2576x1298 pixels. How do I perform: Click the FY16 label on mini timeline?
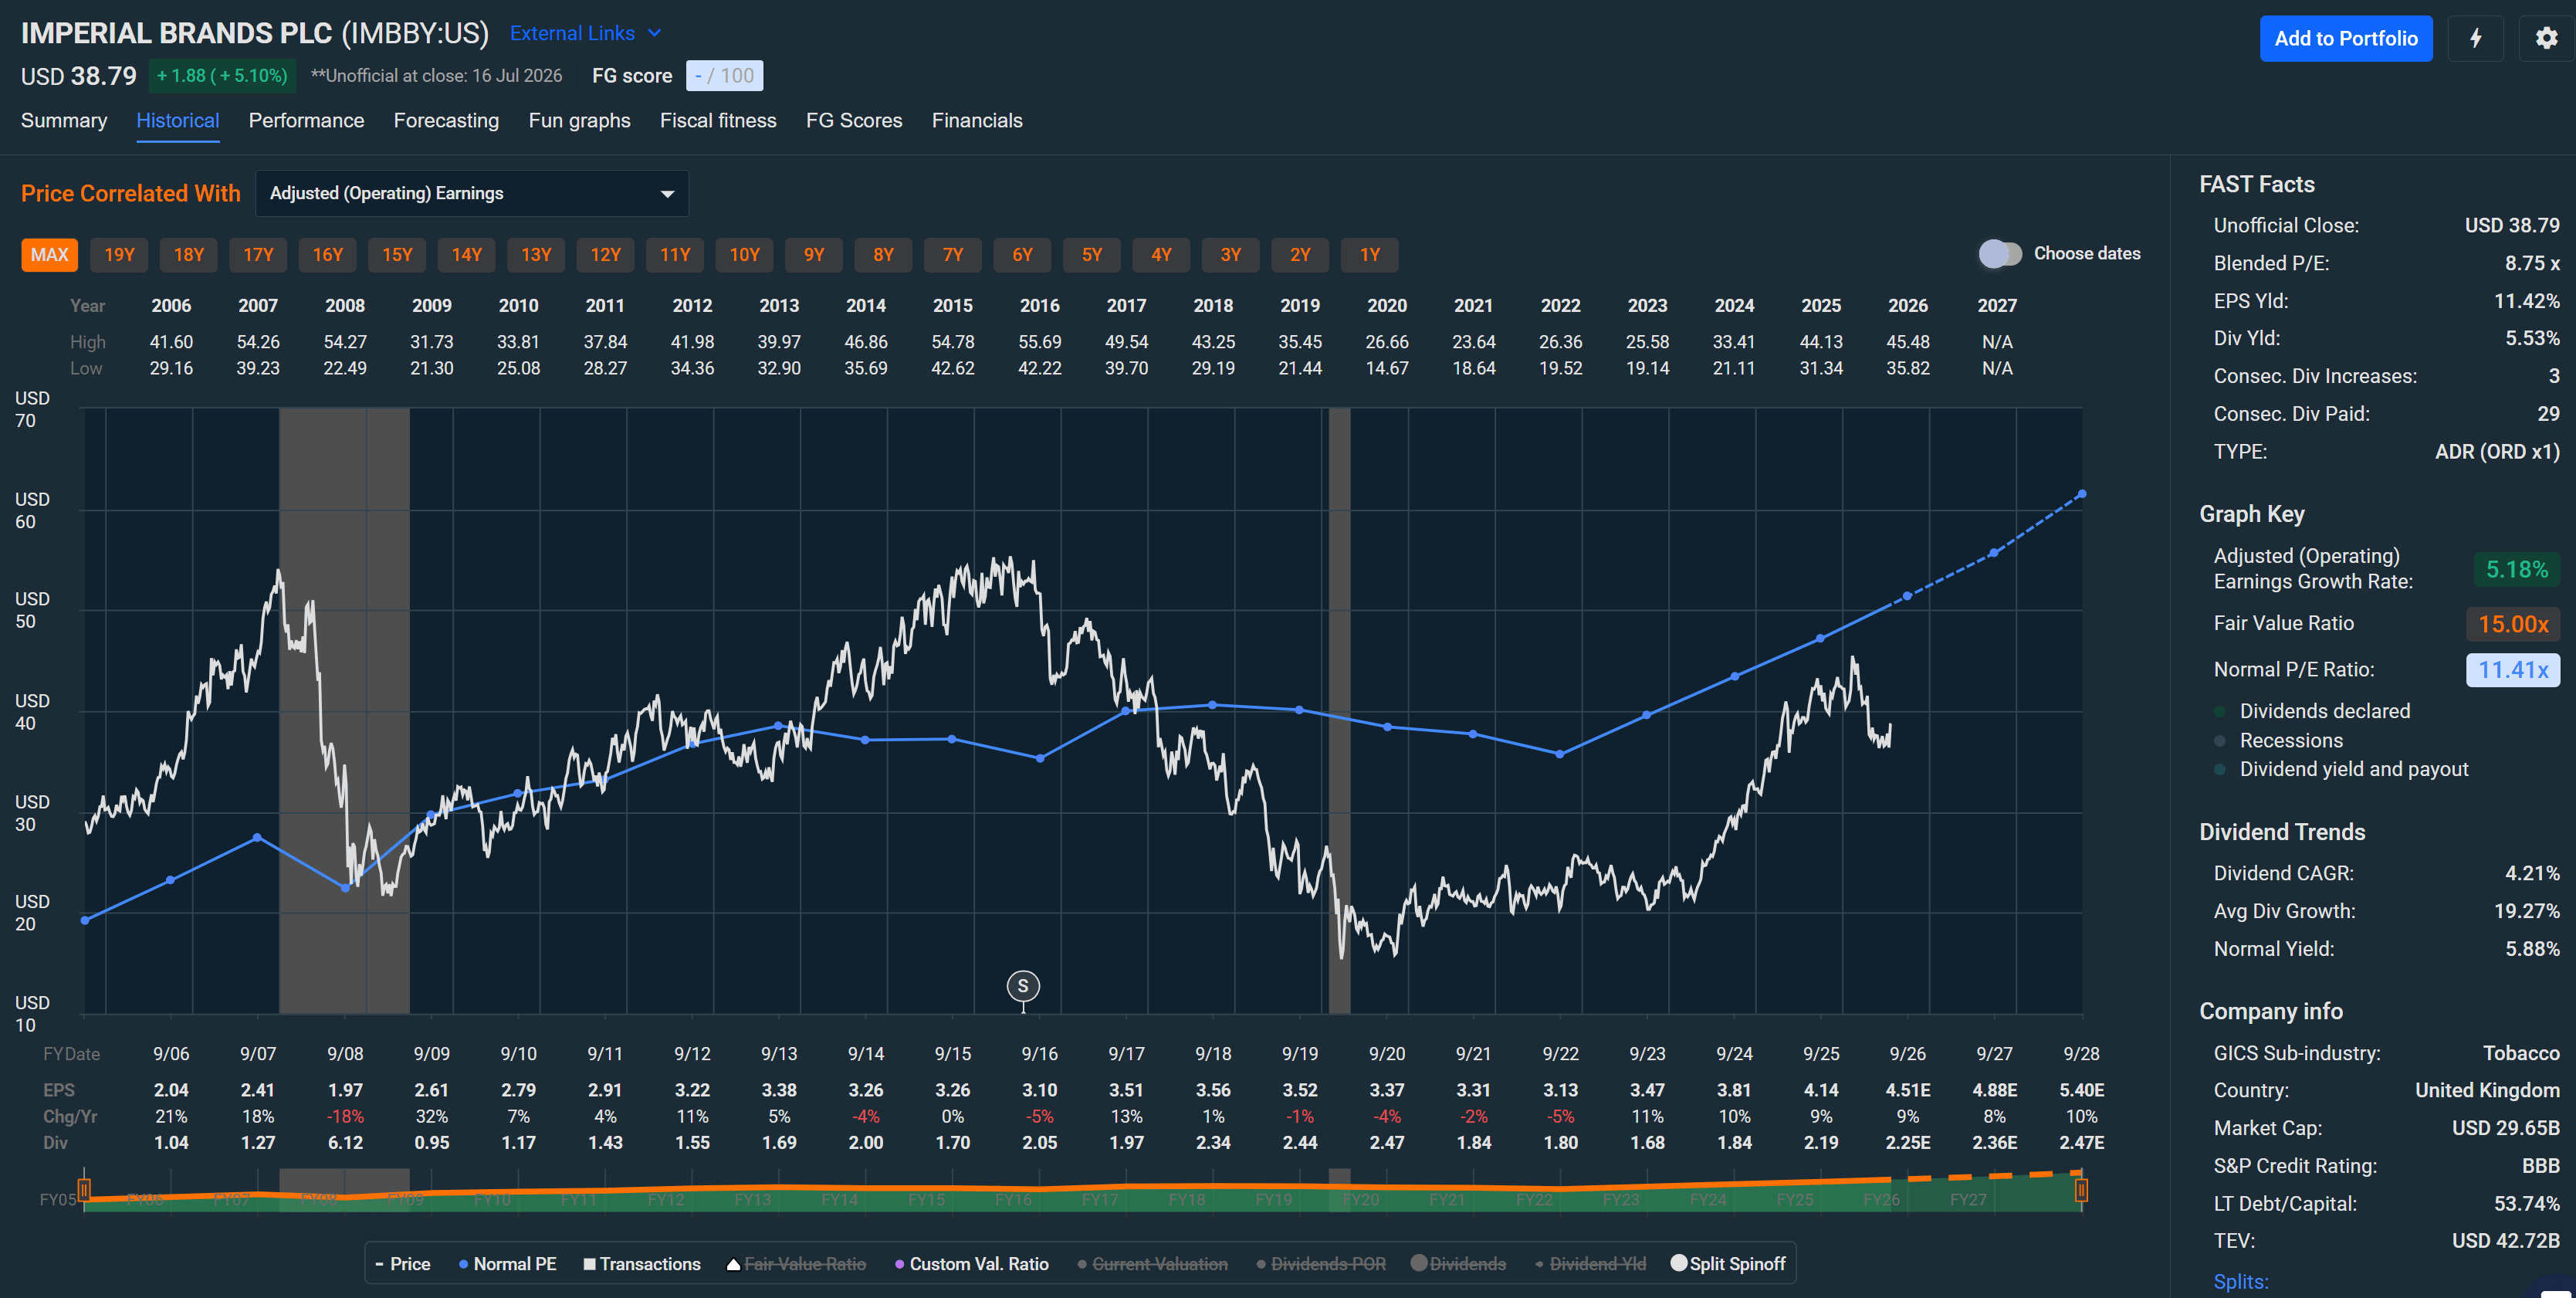tap(1013, 1199)
